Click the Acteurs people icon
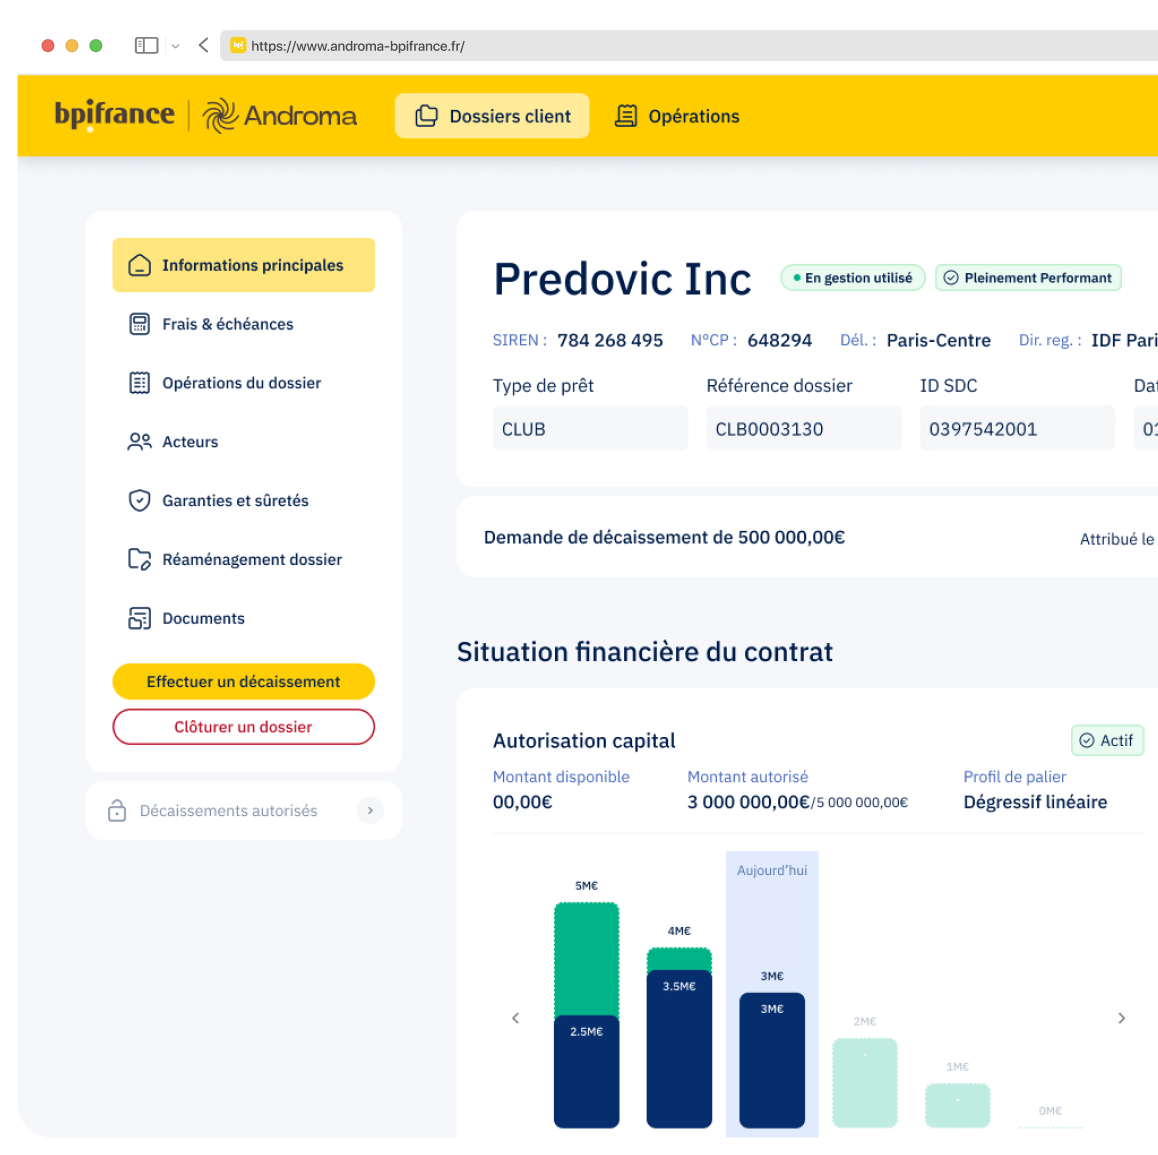Screen dimensions: 1158x1155 pos(140,442)
